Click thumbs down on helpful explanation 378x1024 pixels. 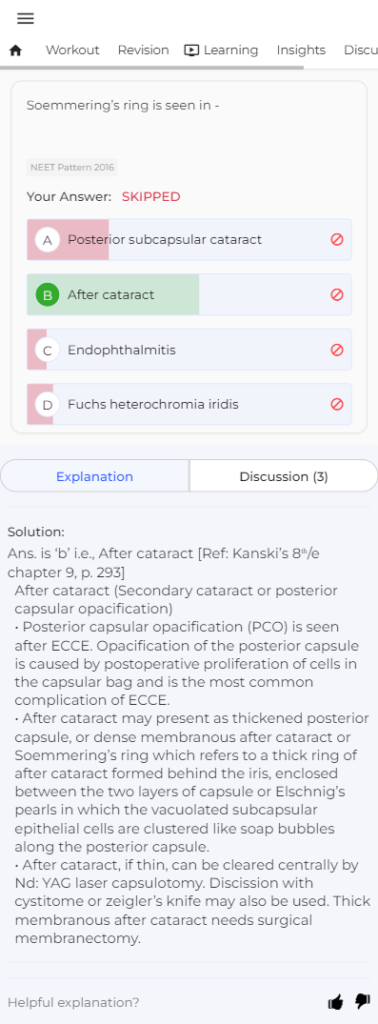pyautogui.click(x=362, y=1002)
